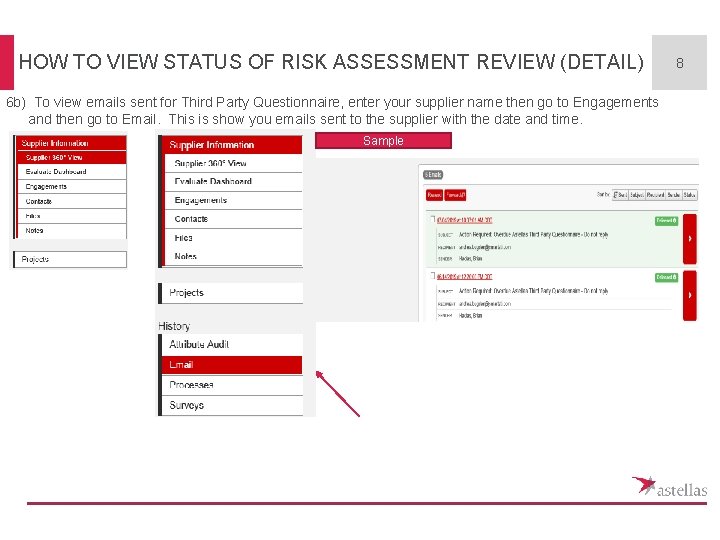Open Engagements in the small menu

(x=72, y=186)
